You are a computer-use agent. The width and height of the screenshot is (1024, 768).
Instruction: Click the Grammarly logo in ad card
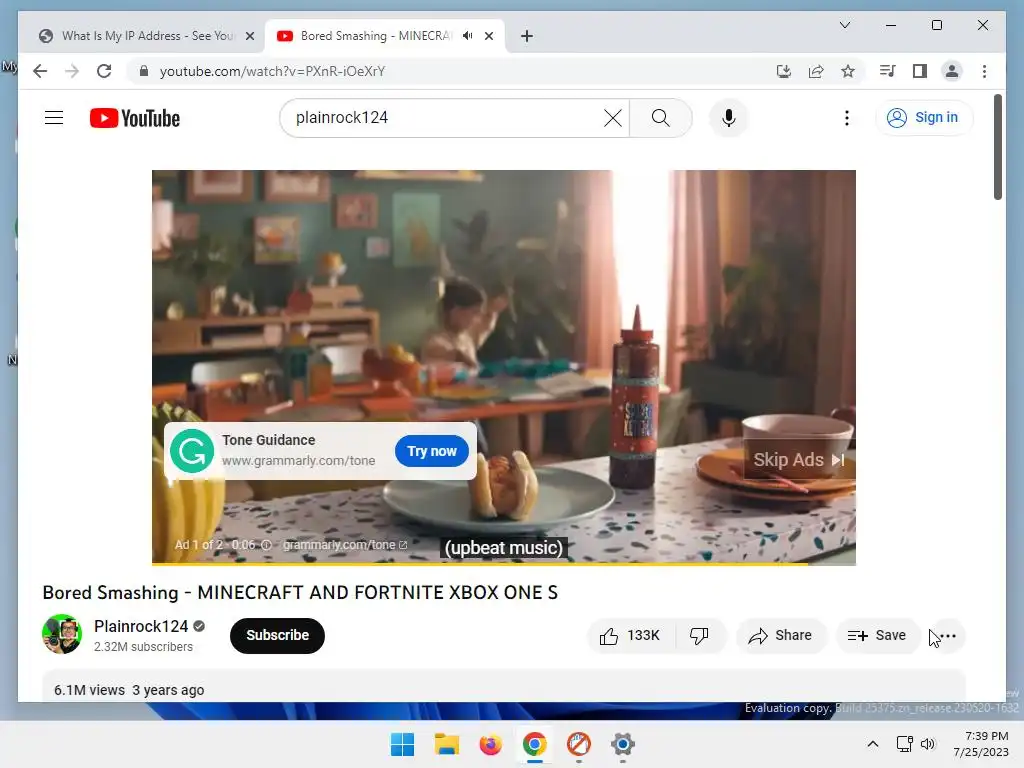(192, 451)
